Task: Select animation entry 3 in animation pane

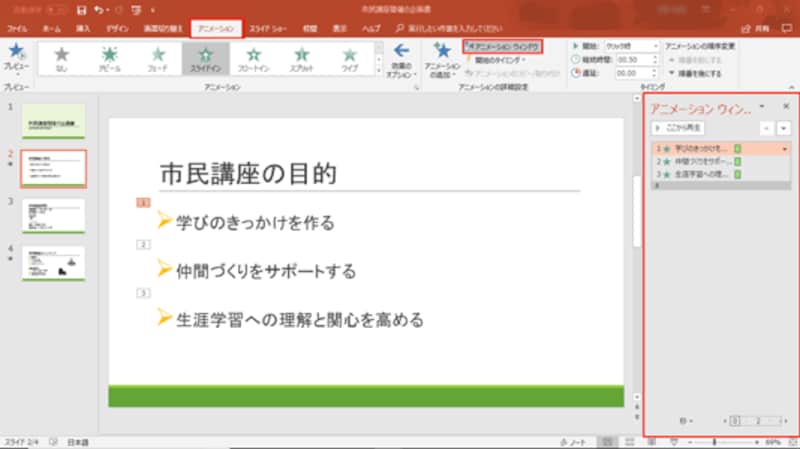Action: pyautogui.click(x=720, y=174)
